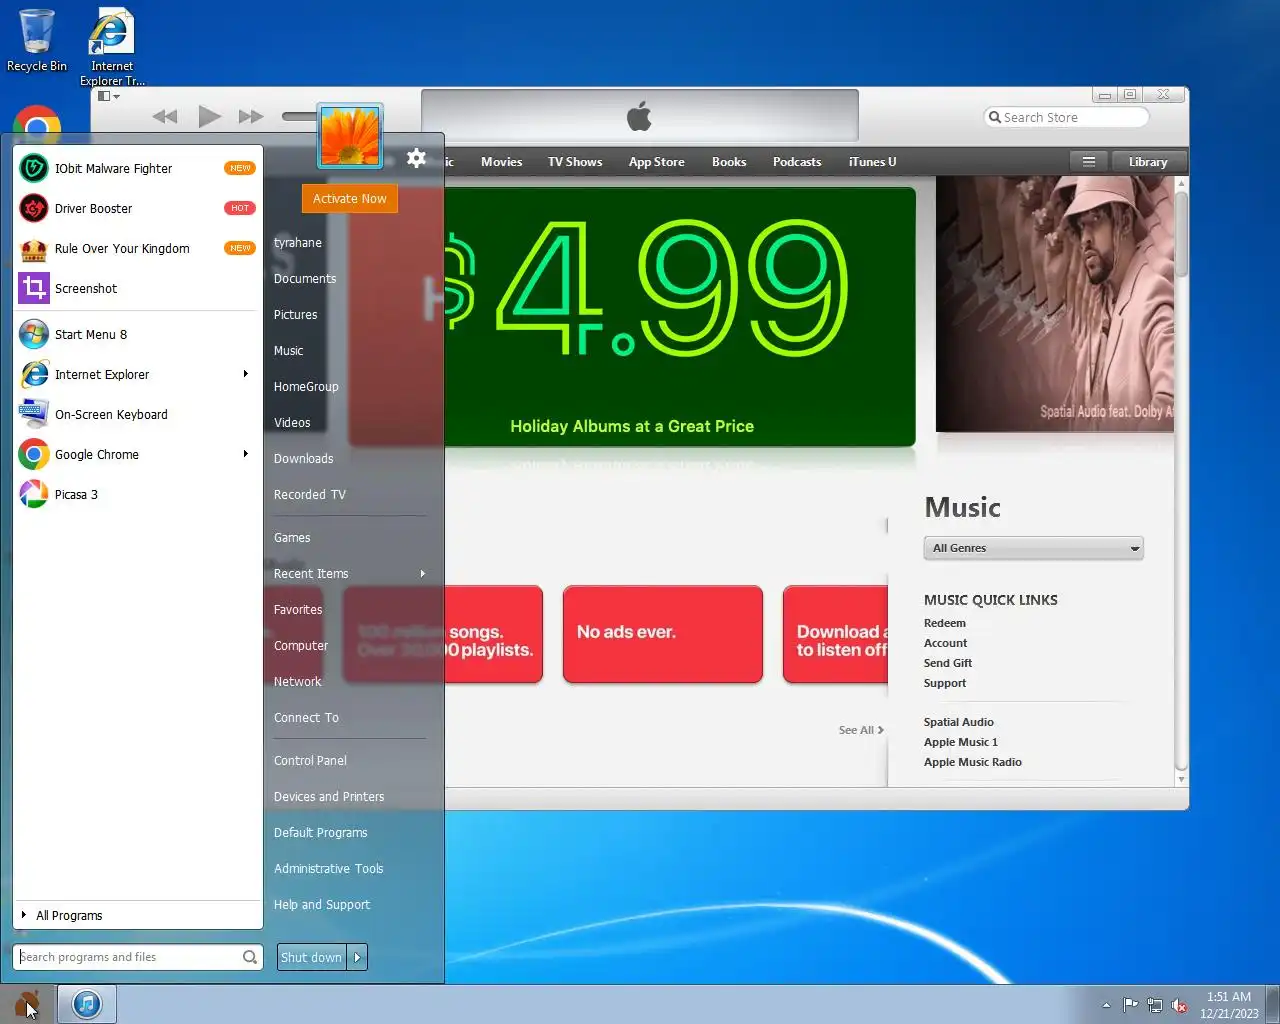1280x1024 pixels.
Task: Open Books tab in iTunes
Action: [729, 162]
